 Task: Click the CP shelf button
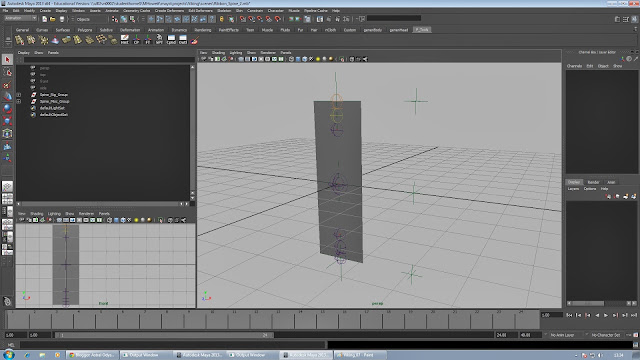136,40
